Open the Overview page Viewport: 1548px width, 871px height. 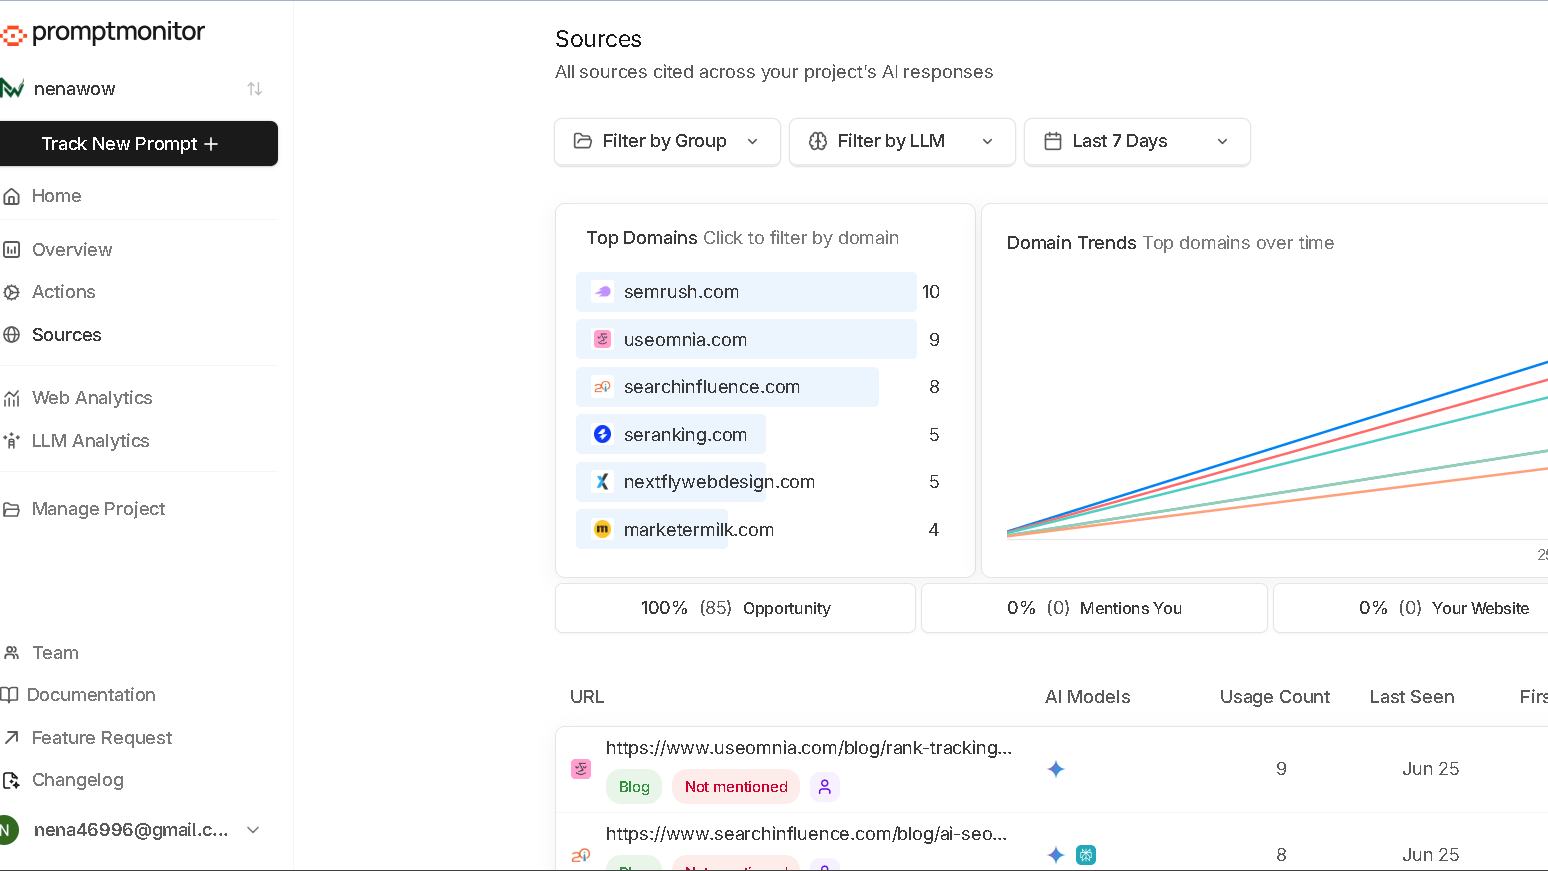72,250
